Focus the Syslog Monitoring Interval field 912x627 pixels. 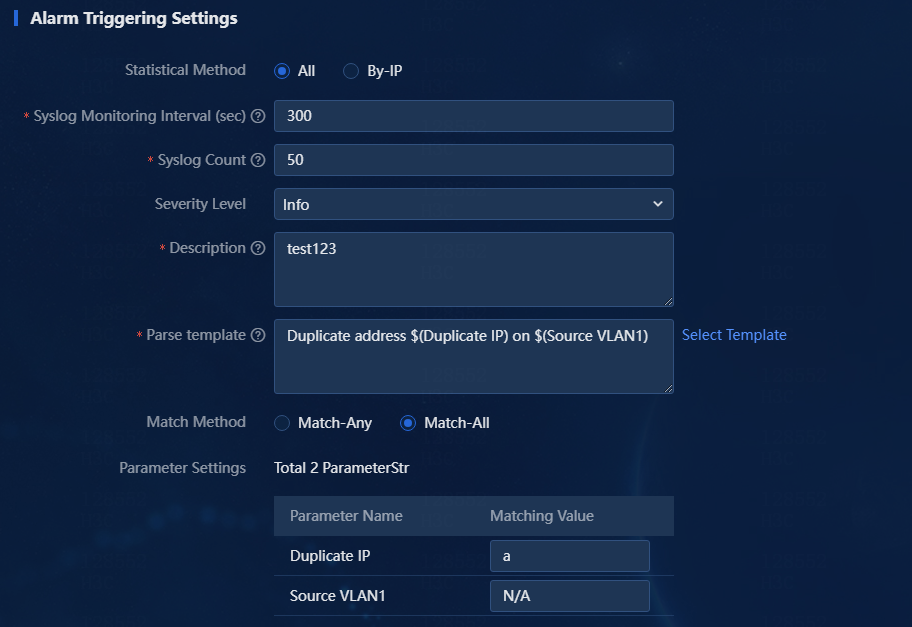coord(473,116)
